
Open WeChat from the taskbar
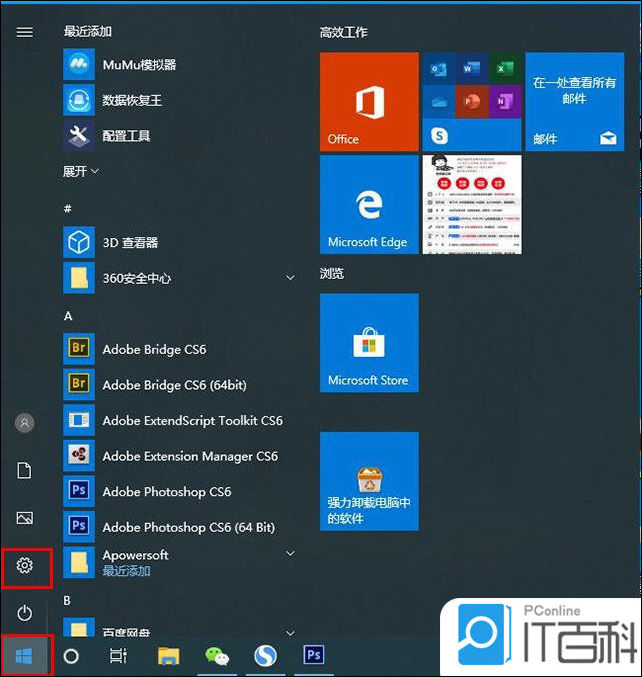(217, 656)
